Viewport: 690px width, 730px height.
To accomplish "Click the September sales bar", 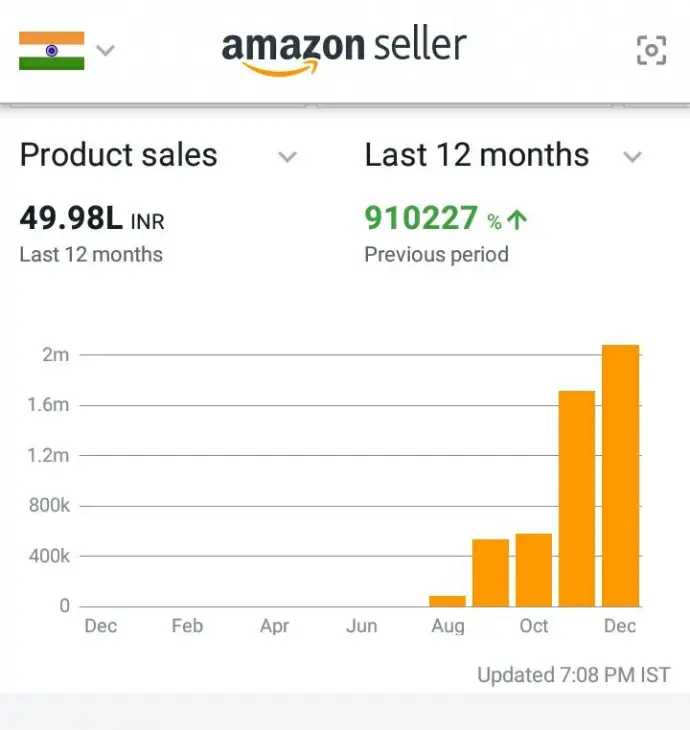I will (491, 573).
